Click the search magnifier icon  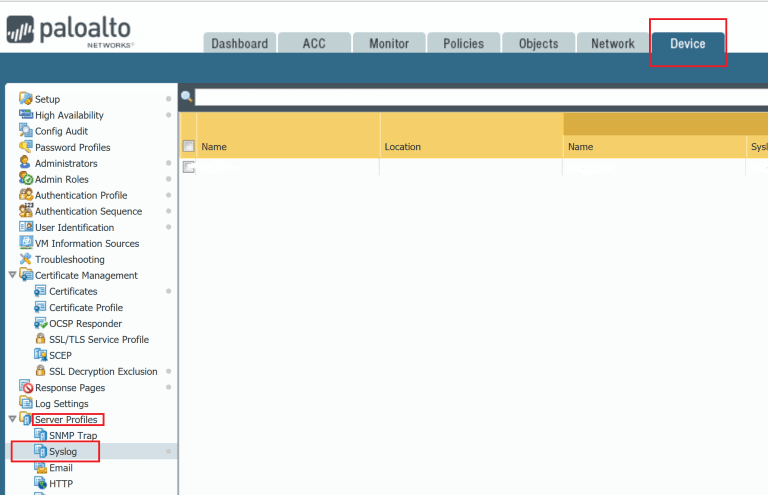pyautogui.click(x=186, y=97)
